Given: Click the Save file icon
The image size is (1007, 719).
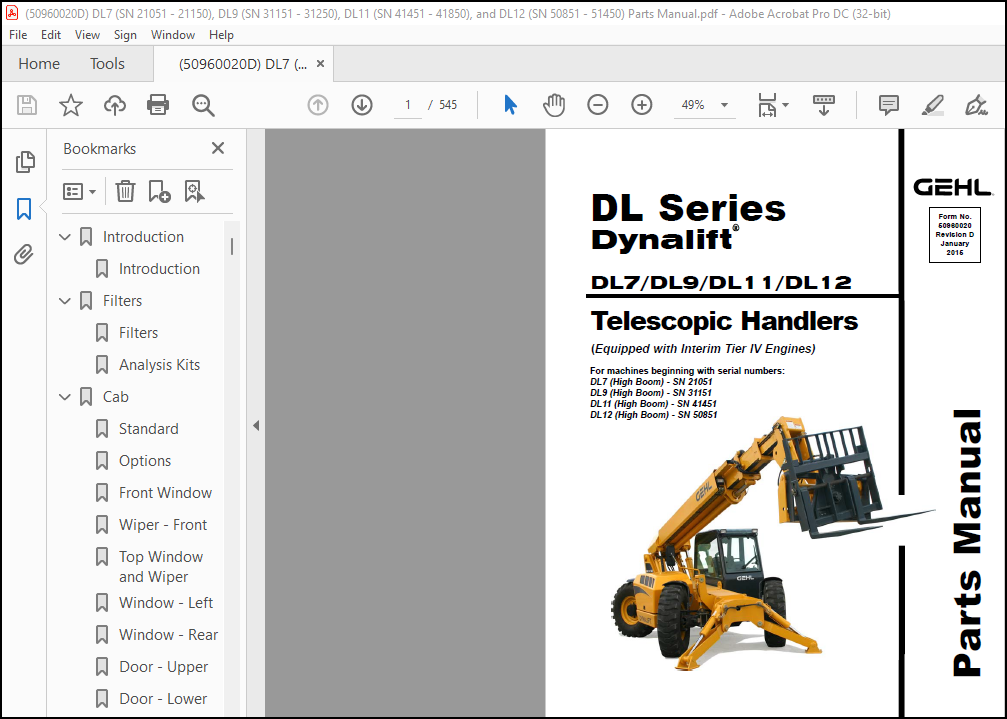Looking at the screenshot, I should pos(27,105).
